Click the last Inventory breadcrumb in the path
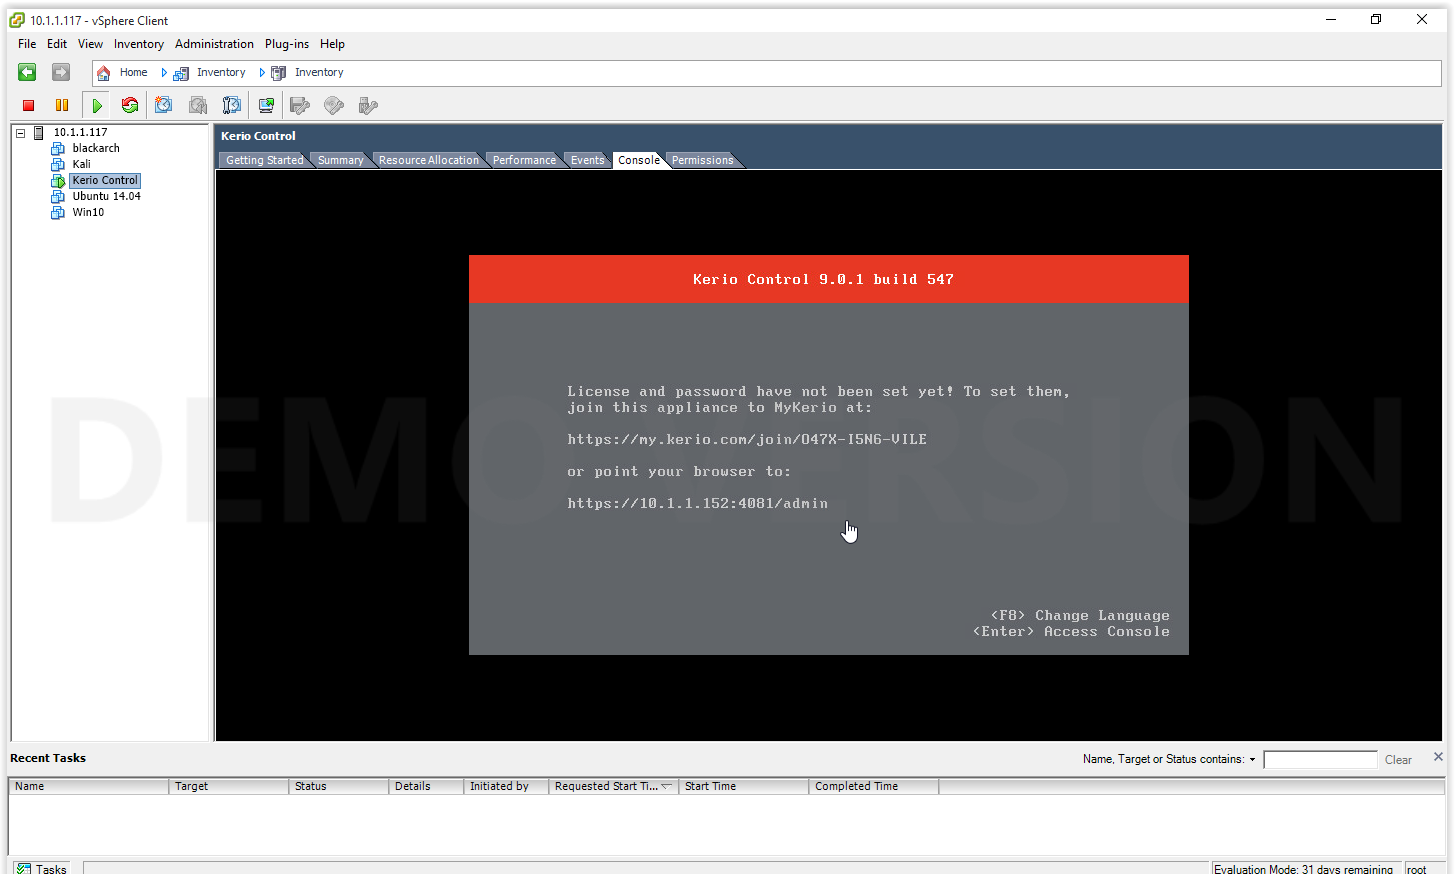This screenshot has height=874, width=1455. click(x=319, y=72)
